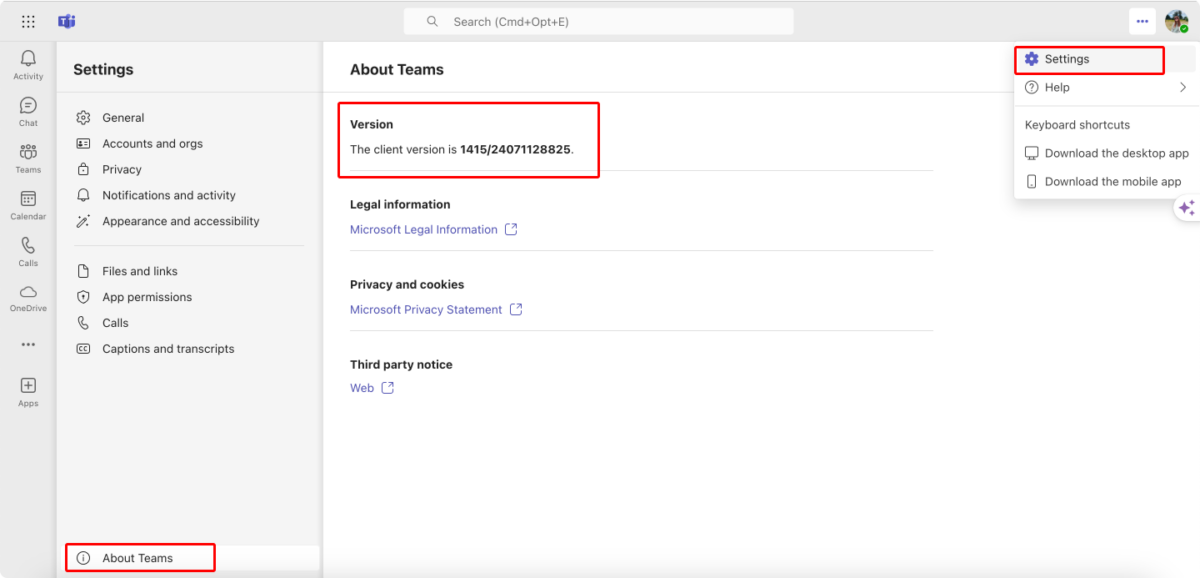Click the gear icon next to General
Screen dimensions: 1200x578
point(84,118)
